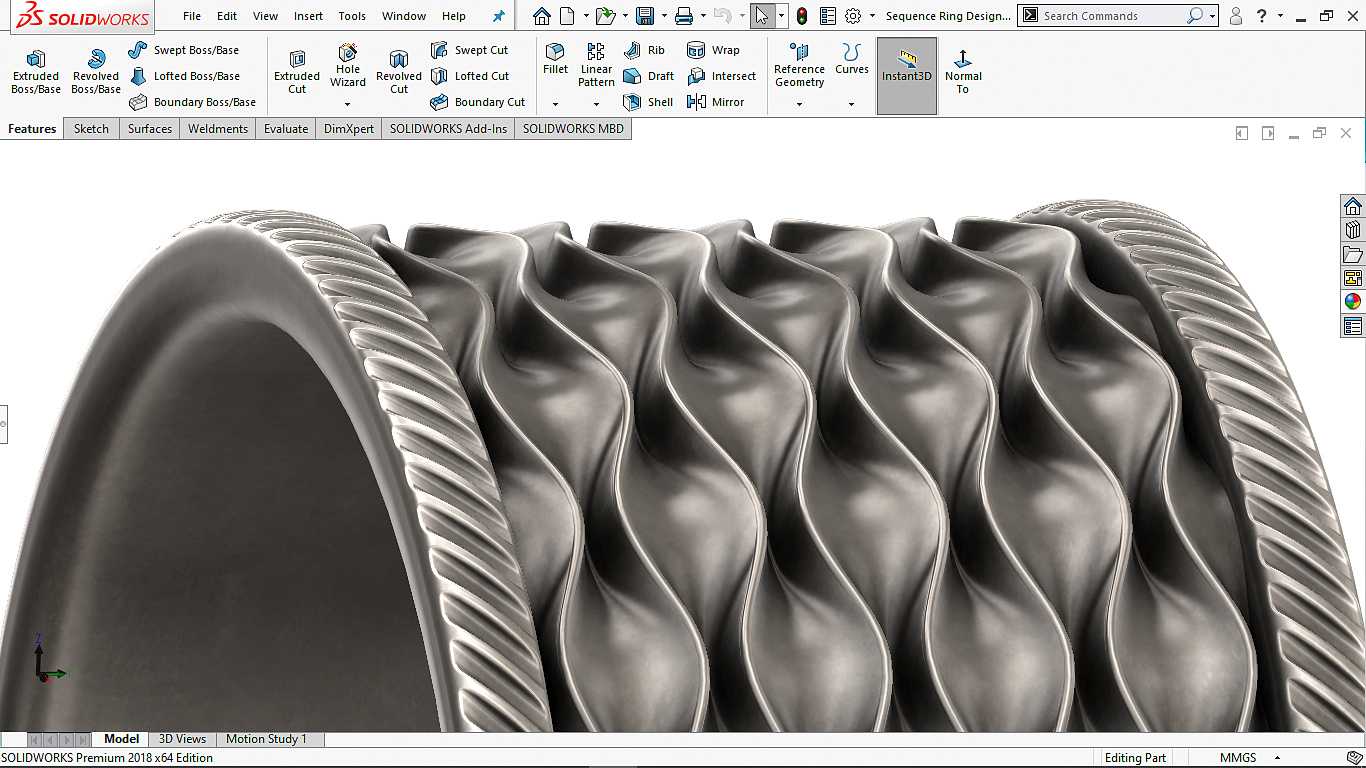The height and width of the screenshot is (768, 1366).
Task: Expand the Reference Geometry dropdown arrow
Action: (799, 104)
